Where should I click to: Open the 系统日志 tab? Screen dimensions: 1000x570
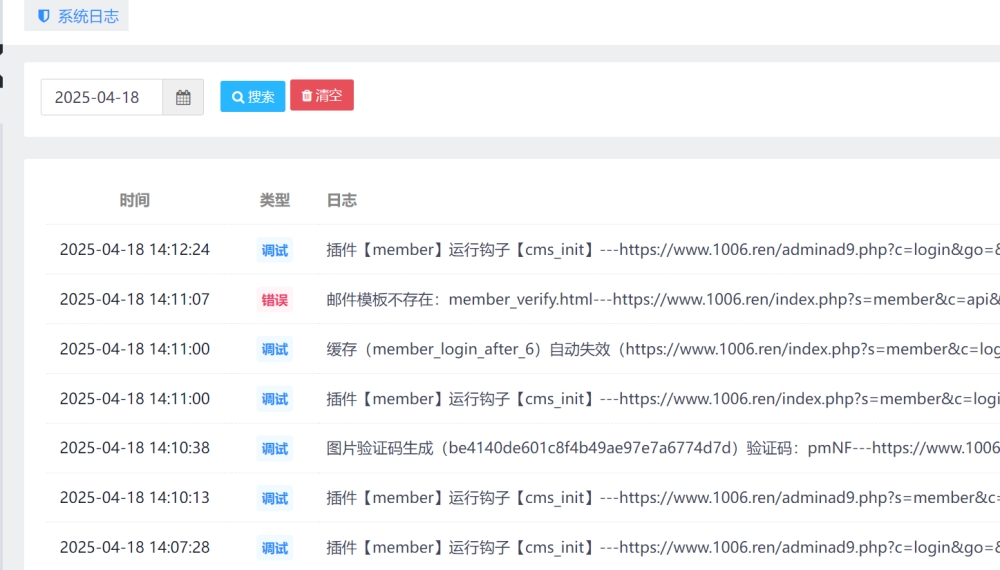[77, 15]
